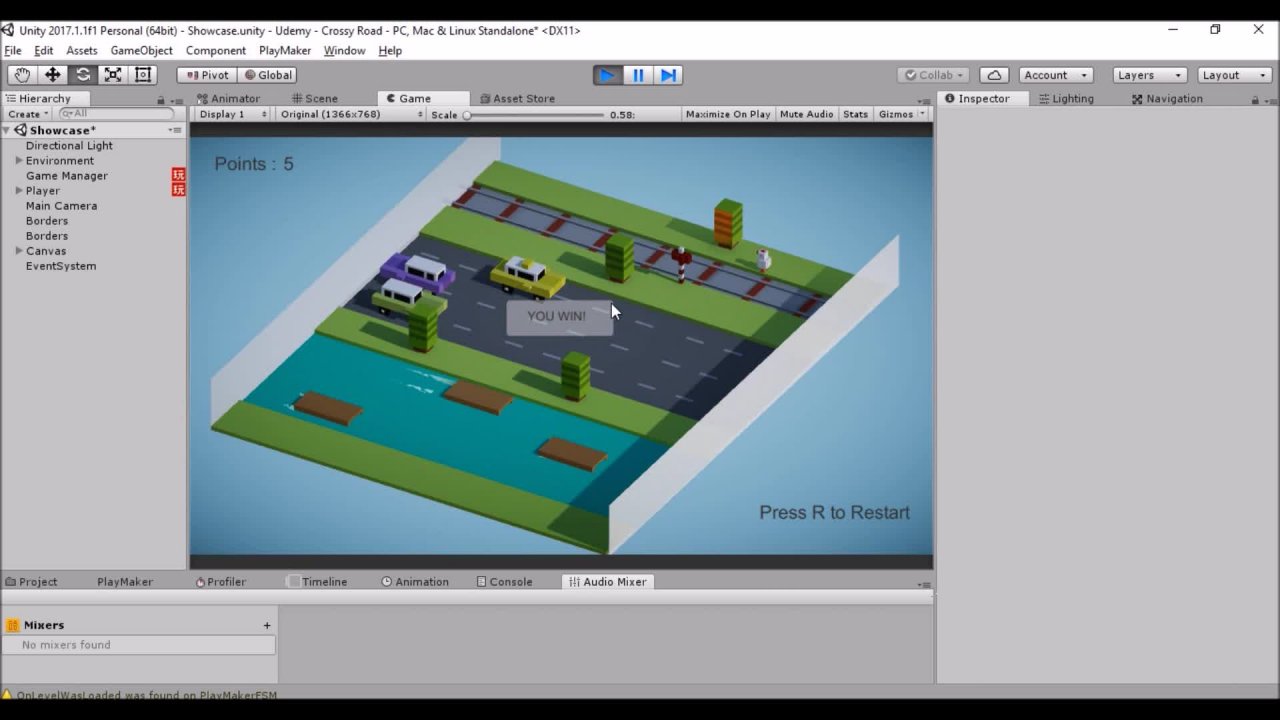
Task: Open the Layout dropdown
Action: pyautogui.click(x=1235, y=75)
